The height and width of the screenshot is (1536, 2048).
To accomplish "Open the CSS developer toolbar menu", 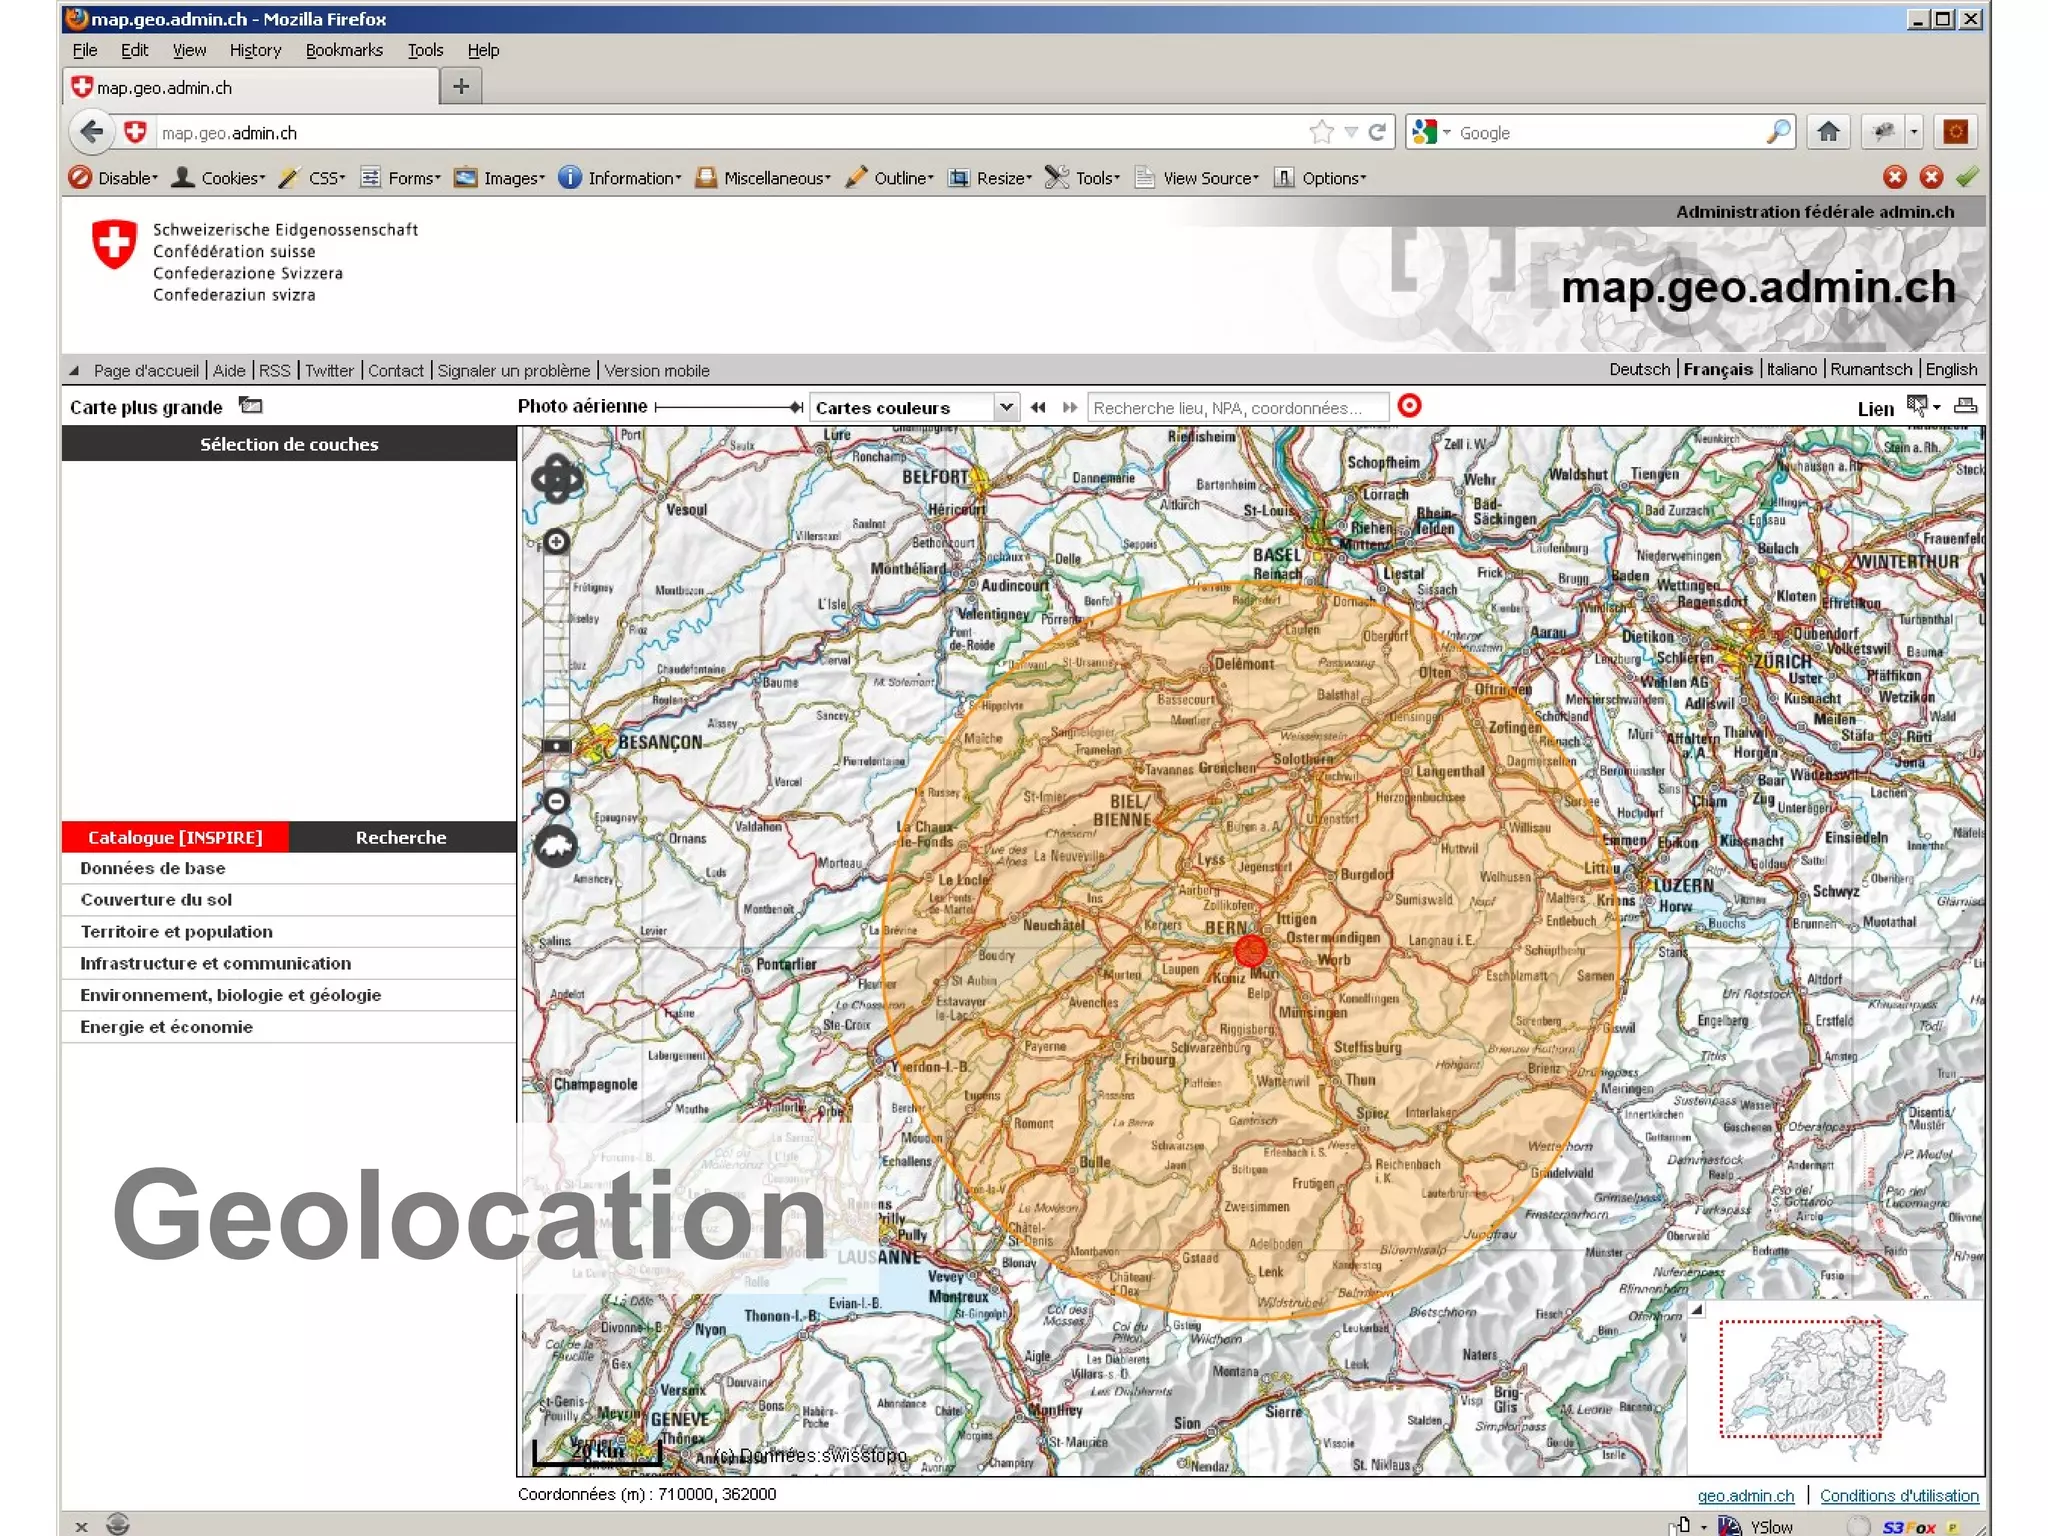I will pyautogui.click(x=312, y=178).
